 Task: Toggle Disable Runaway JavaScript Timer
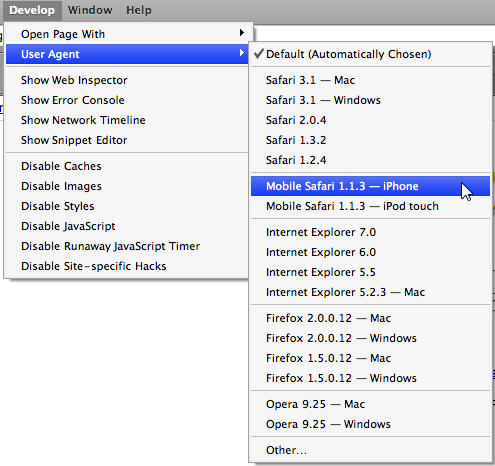click(127, 246)
